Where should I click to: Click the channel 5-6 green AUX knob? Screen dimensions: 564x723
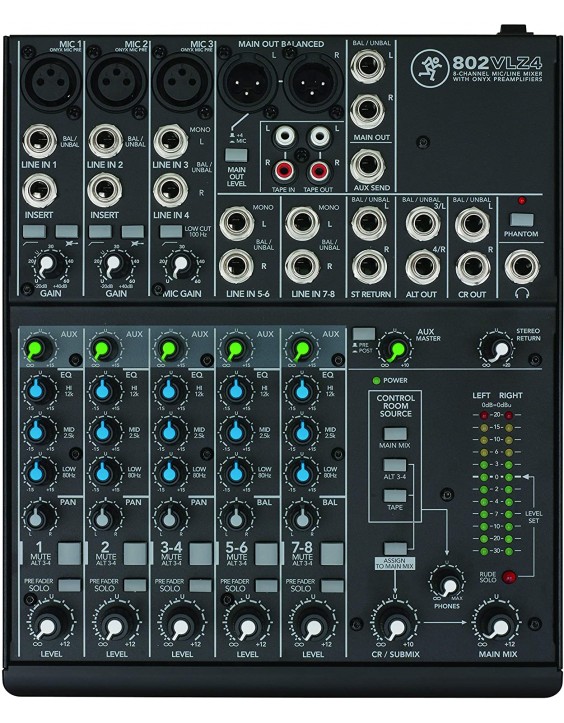[x=235, y=349]
